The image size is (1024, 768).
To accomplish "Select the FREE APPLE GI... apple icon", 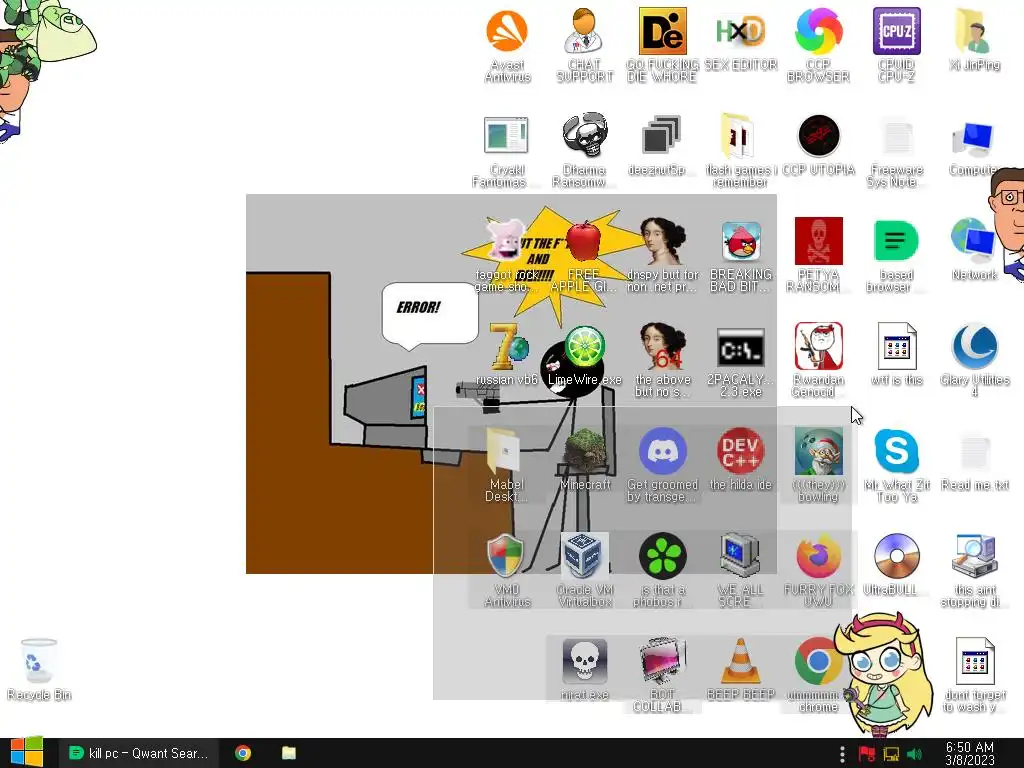I will point(584,256).
